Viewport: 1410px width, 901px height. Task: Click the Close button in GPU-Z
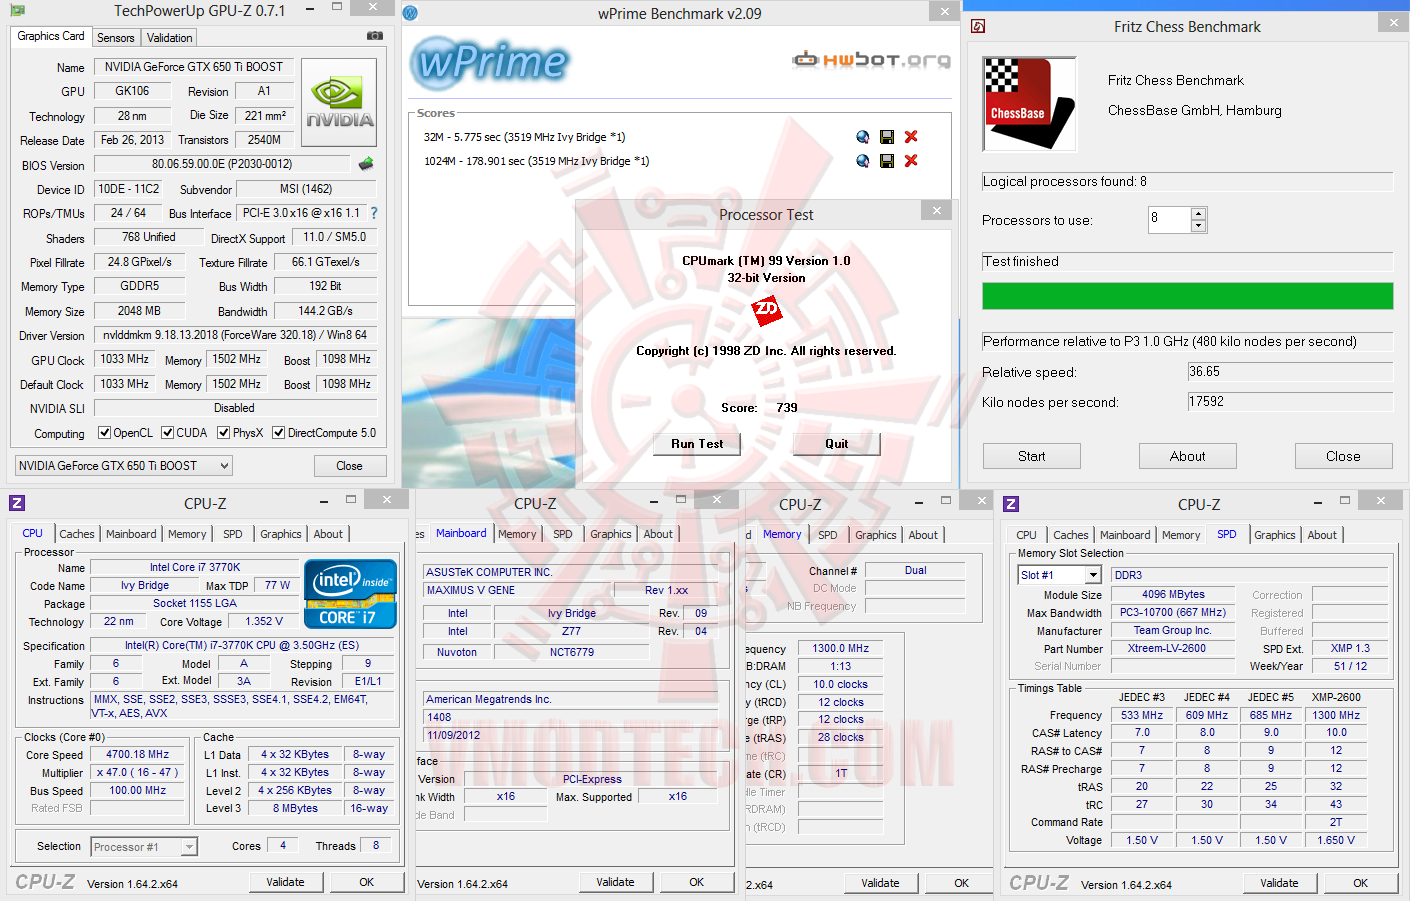tap(349, 466)
